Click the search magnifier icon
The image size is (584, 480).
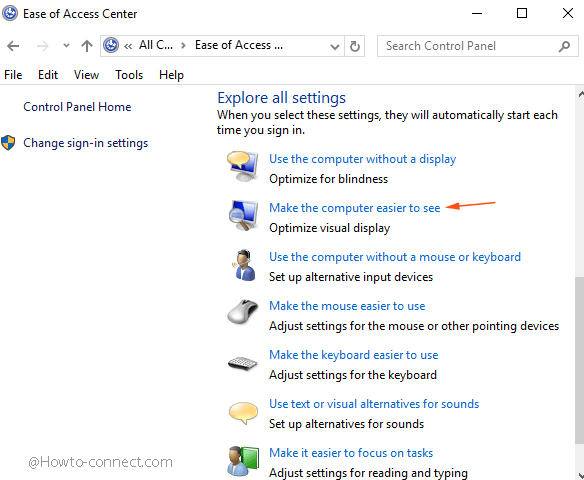pos(564,46)
